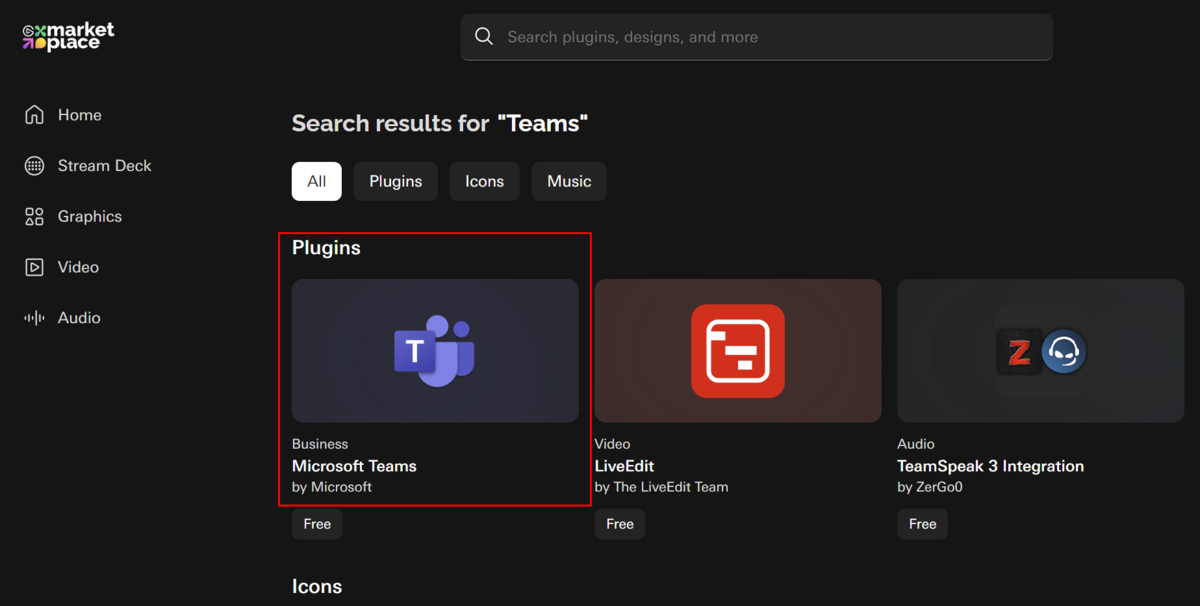The image size is (1200, 606).
Task: Click the Video play icon
Action: click(34, 267)
